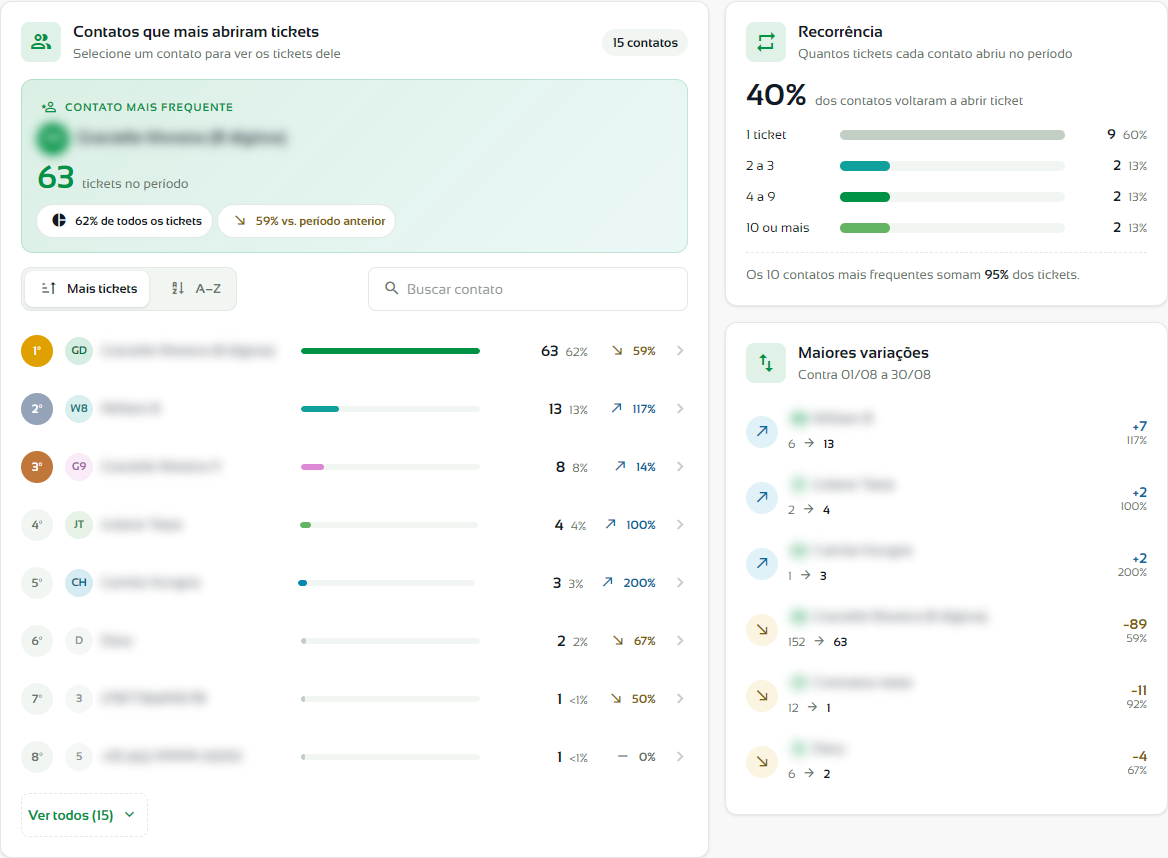1168x858 pixels.
Task: Click the add-contact icon by CONTATO MAIS FREQUENTE
Action: pyautogui.click(x=49, y=107)
